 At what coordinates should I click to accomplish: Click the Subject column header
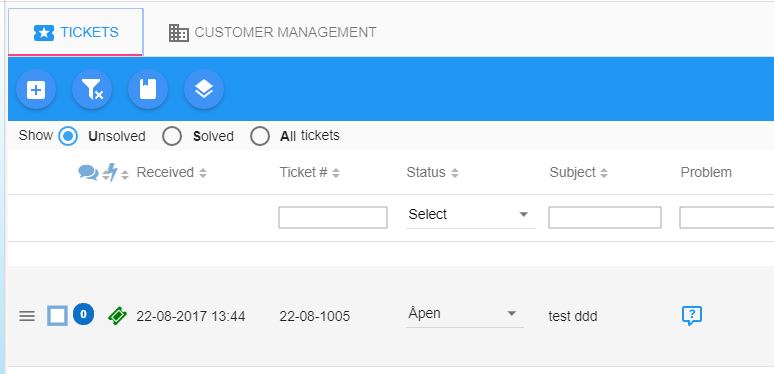(x=573, y=173)
